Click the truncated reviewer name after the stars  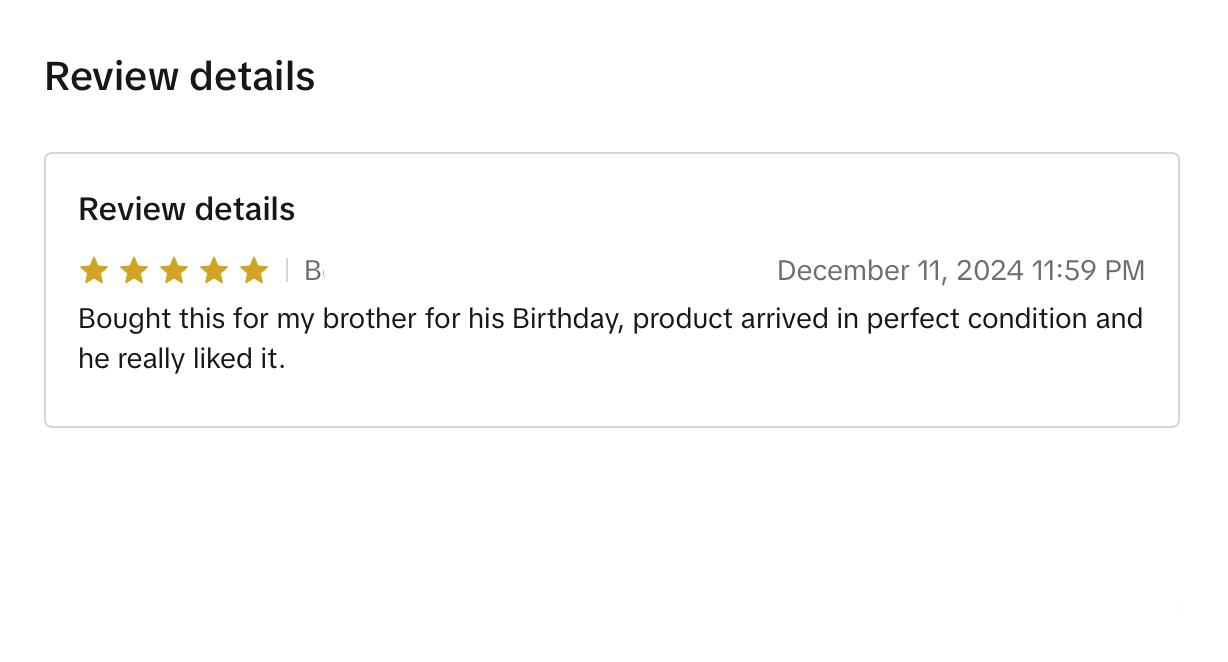point(314,270)
